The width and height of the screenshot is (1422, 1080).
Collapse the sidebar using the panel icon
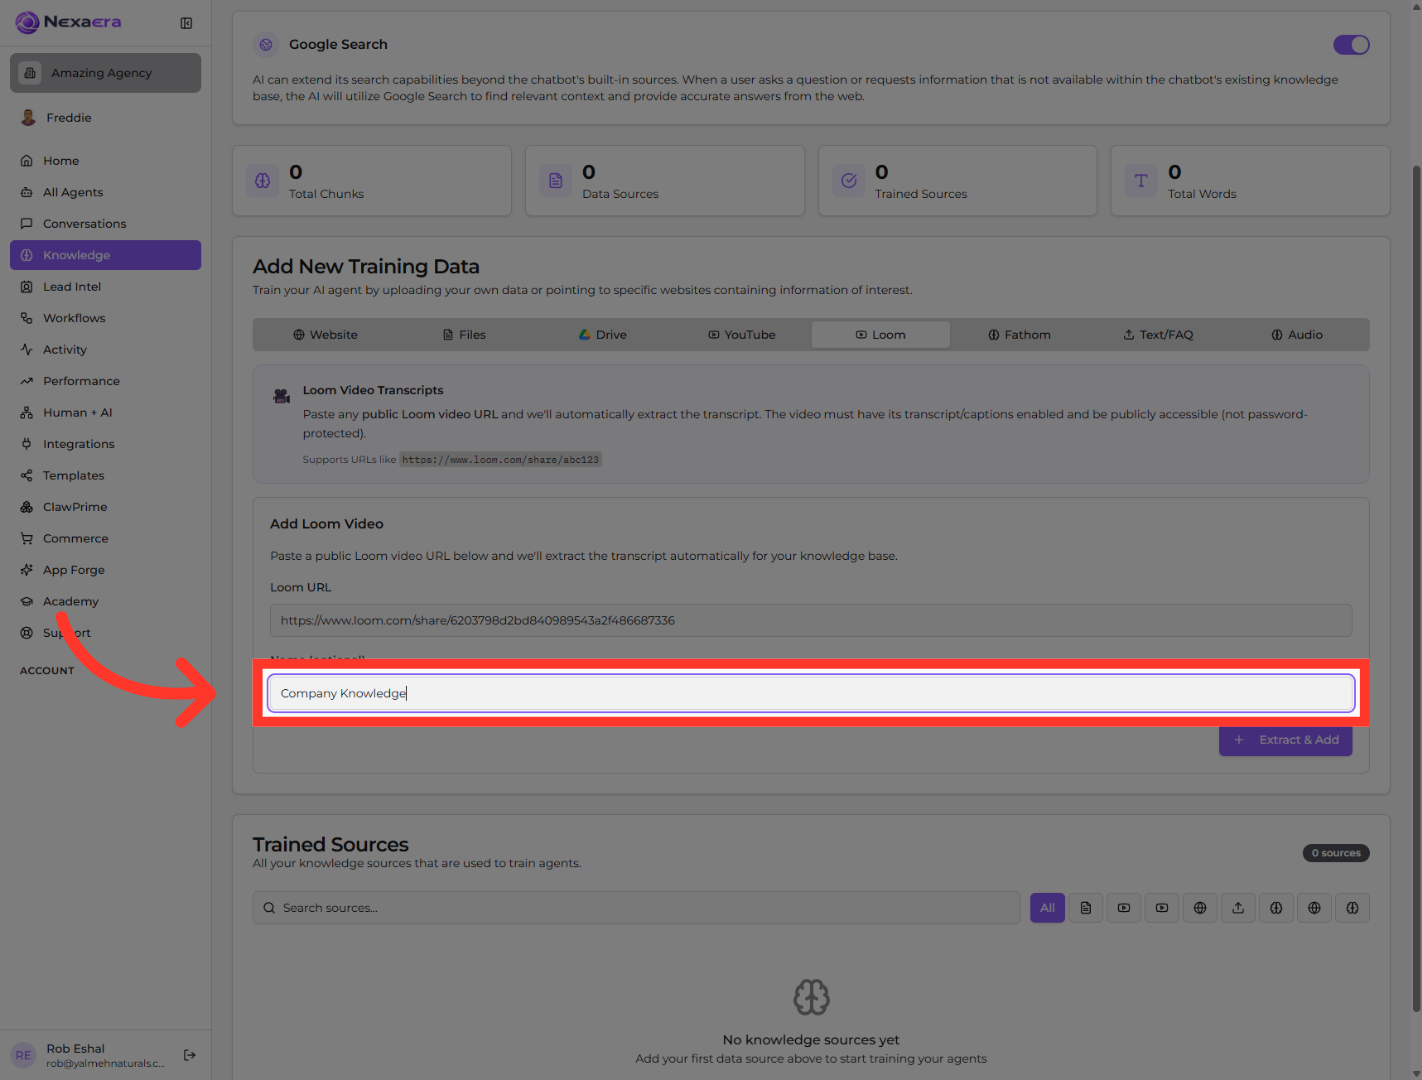186,23
